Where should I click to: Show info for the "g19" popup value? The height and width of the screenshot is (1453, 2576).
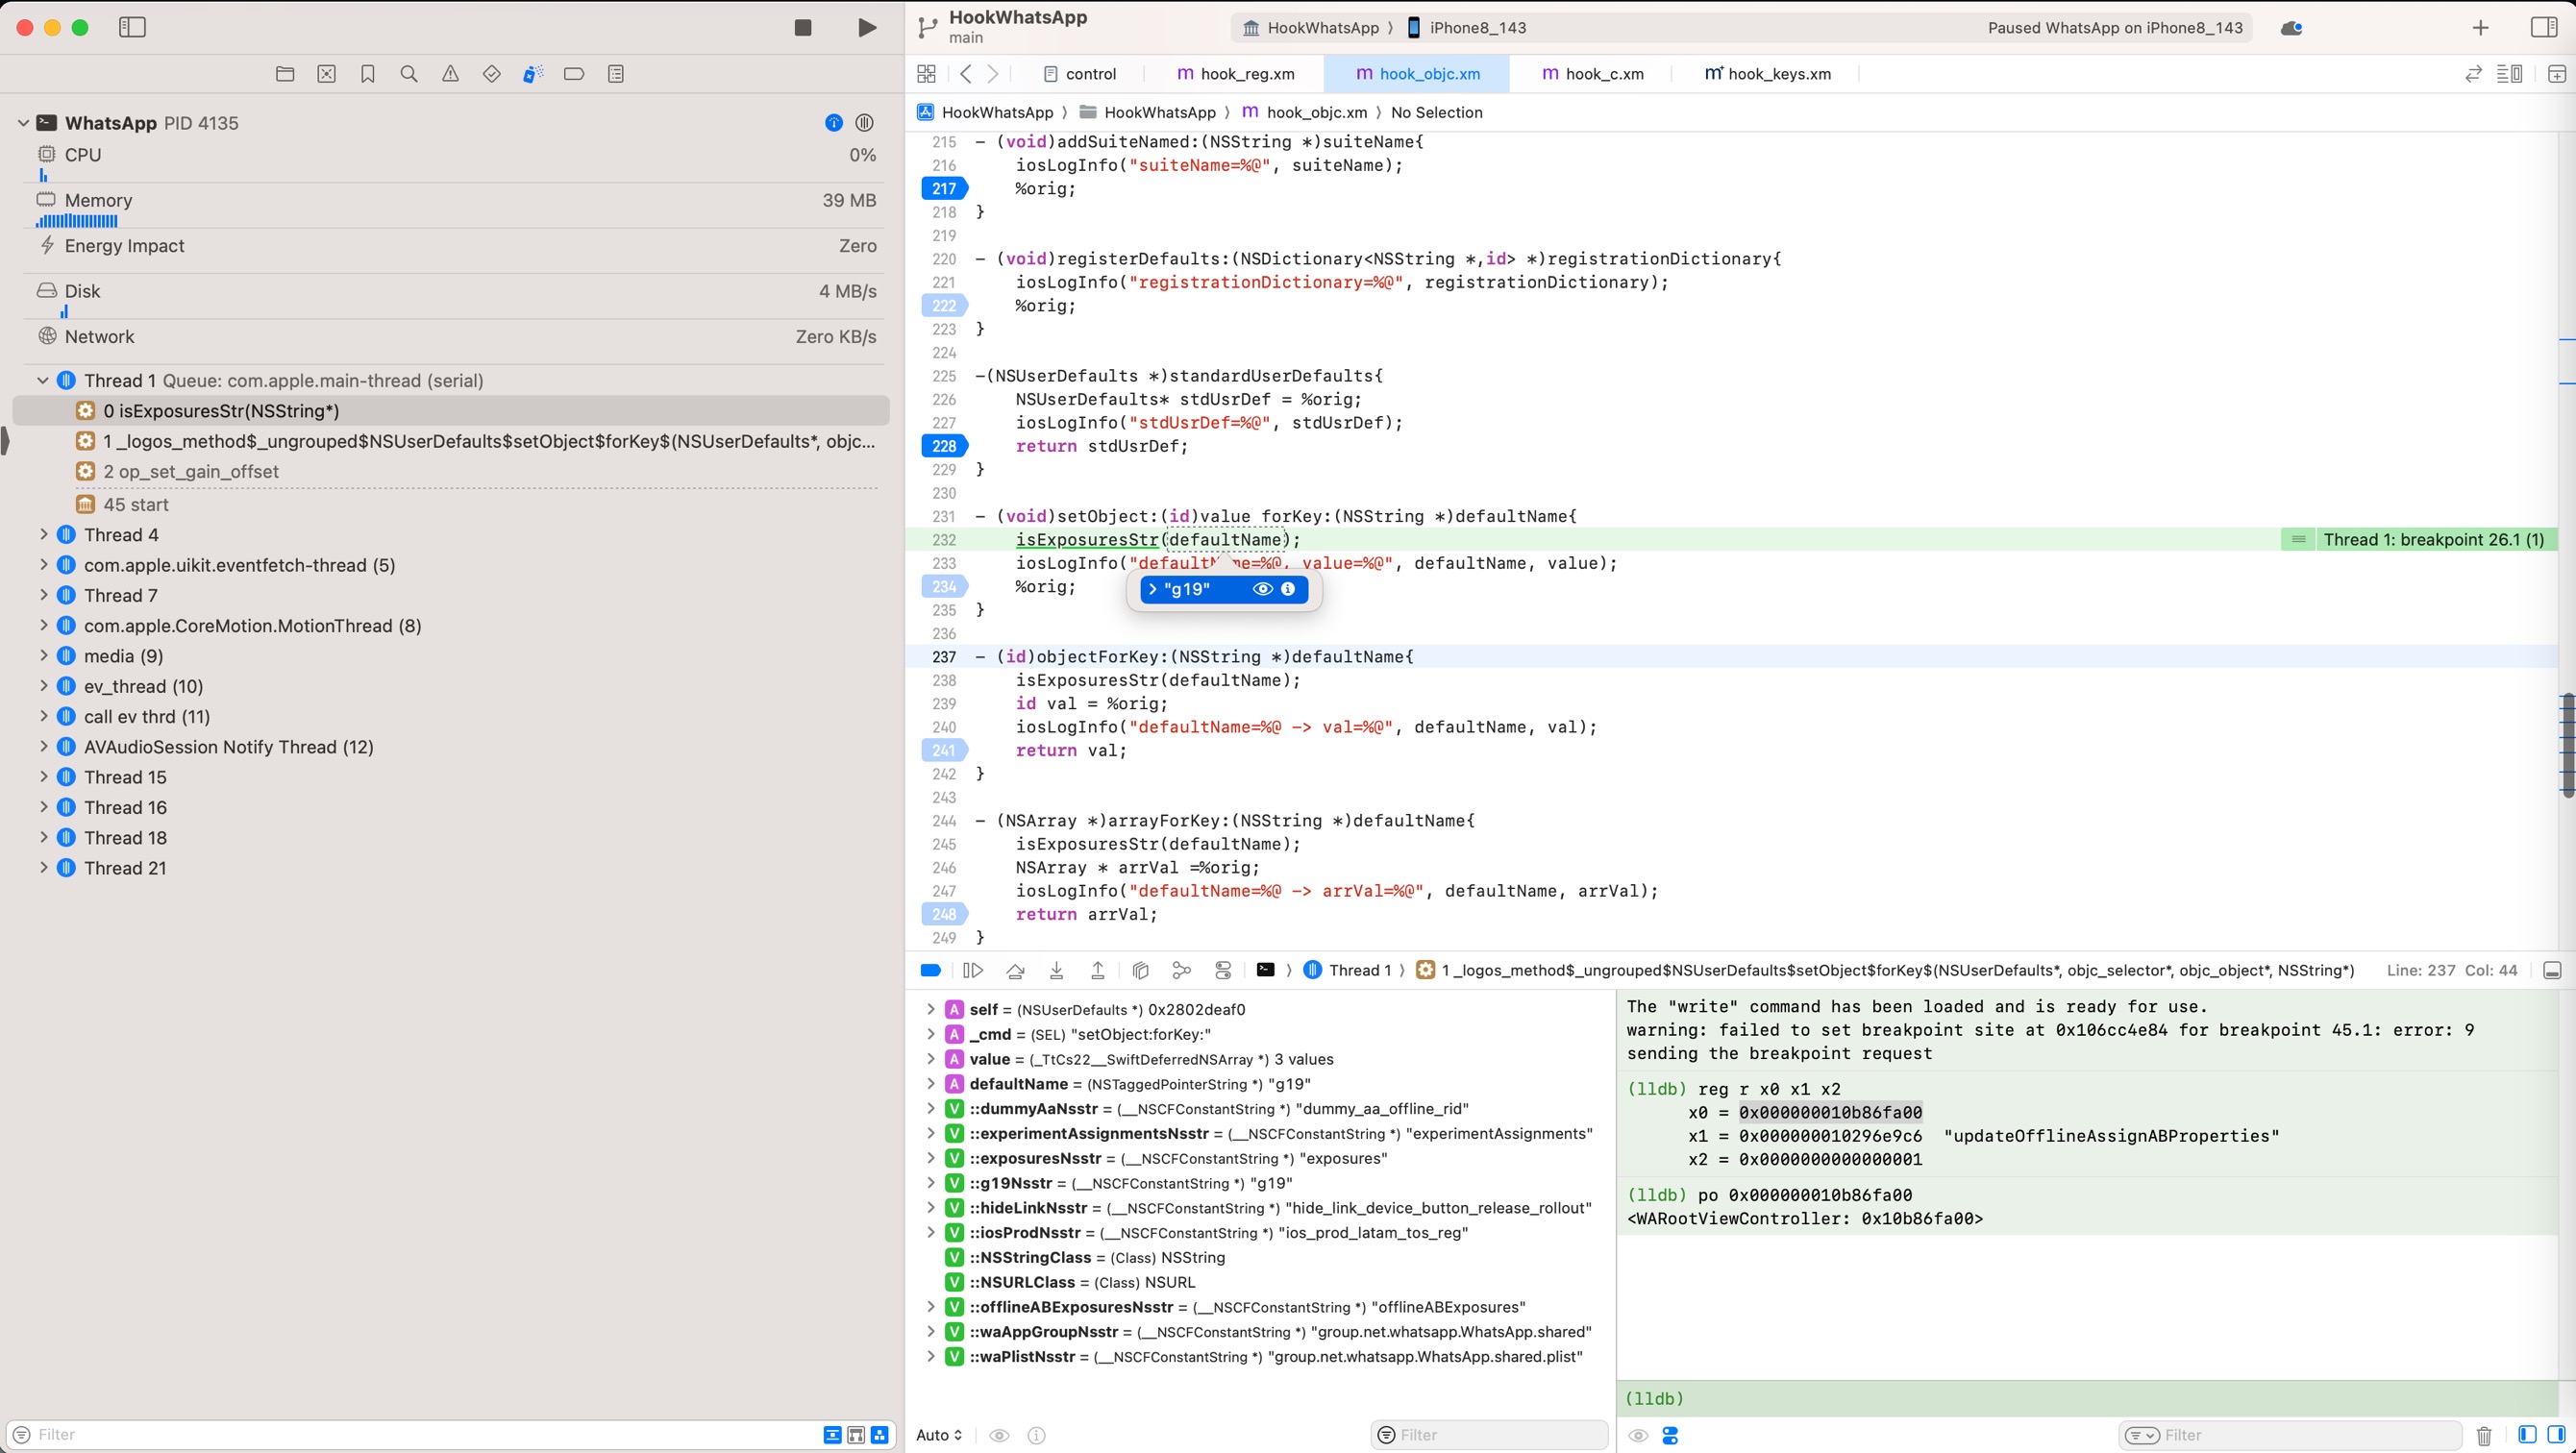pos(1288,589)
